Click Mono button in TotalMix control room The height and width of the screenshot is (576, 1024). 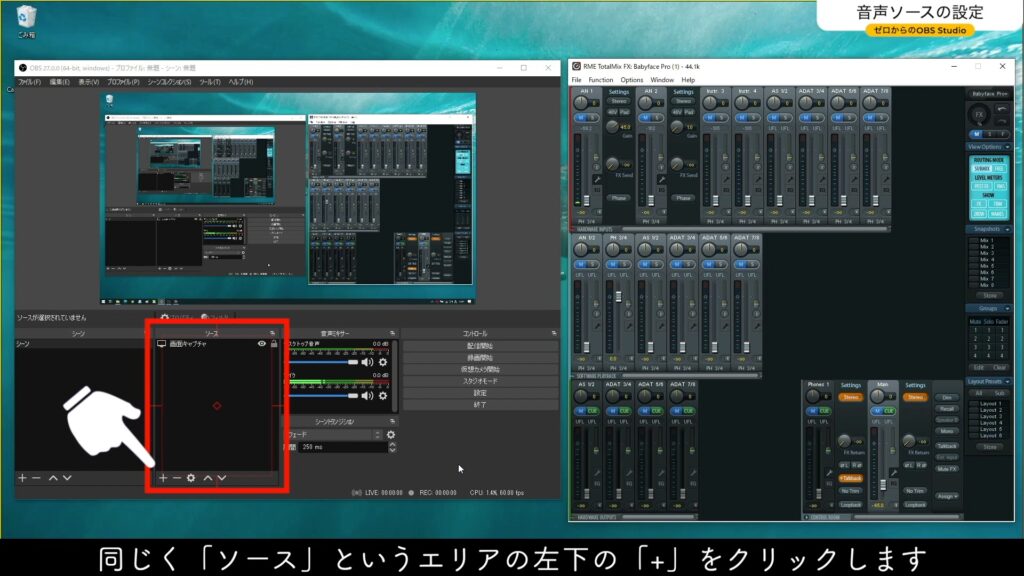click(x=947, y=431)
